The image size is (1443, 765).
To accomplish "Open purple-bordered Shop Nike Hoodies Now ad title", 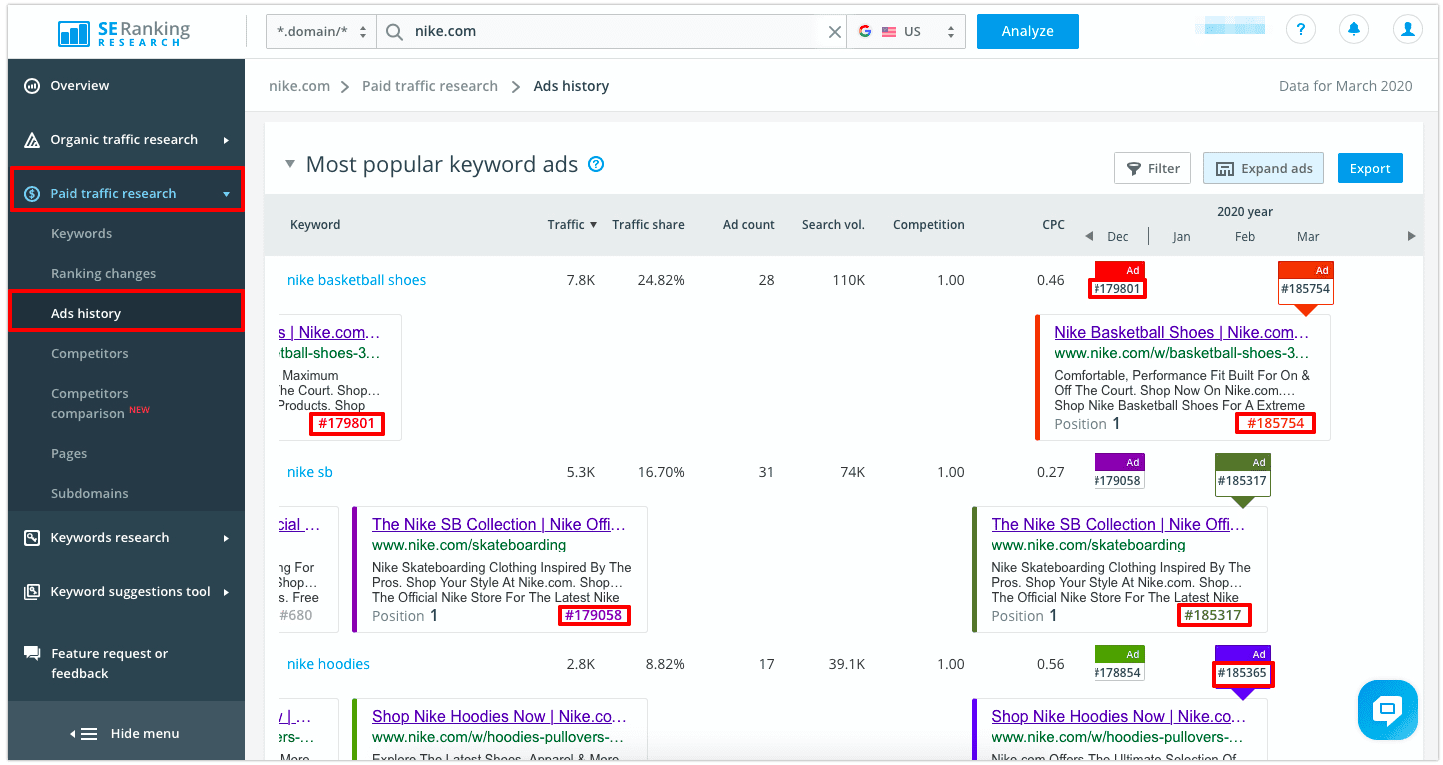I will pyautogui.click(x=1118, y=717).
